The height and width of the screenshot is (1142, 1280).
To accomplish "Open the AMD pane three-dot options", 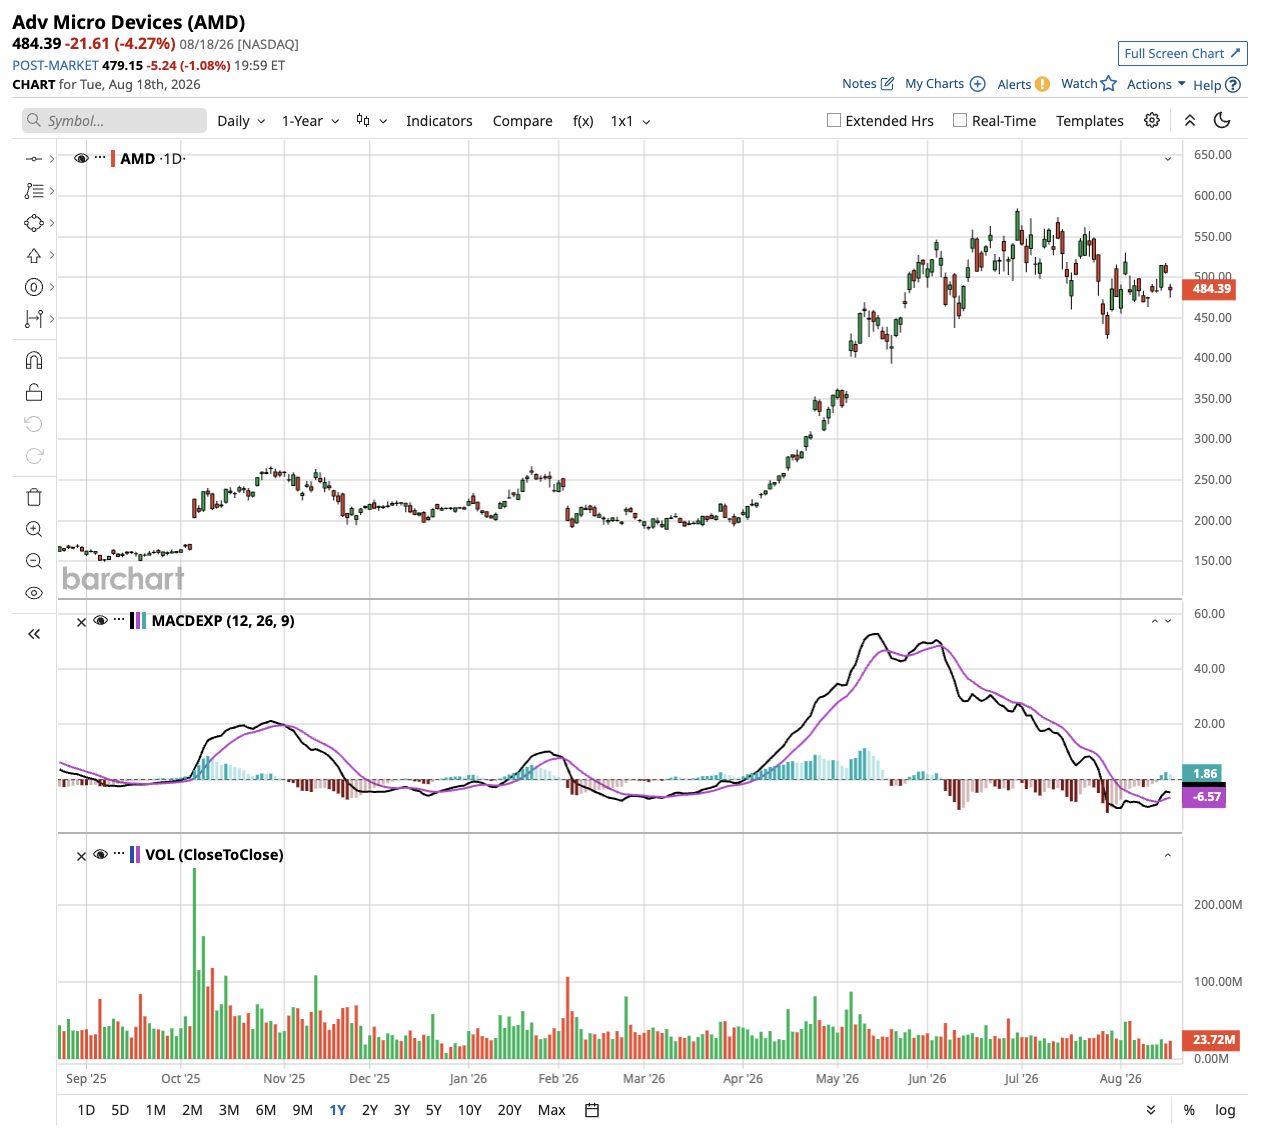I will pos(100,158).
